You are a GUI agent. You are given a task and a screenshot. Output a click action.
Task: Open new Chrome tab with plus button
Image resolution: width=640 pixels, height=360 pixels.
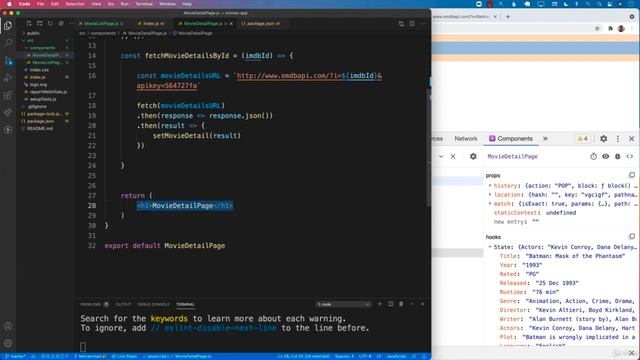click(x=508, y=17)
